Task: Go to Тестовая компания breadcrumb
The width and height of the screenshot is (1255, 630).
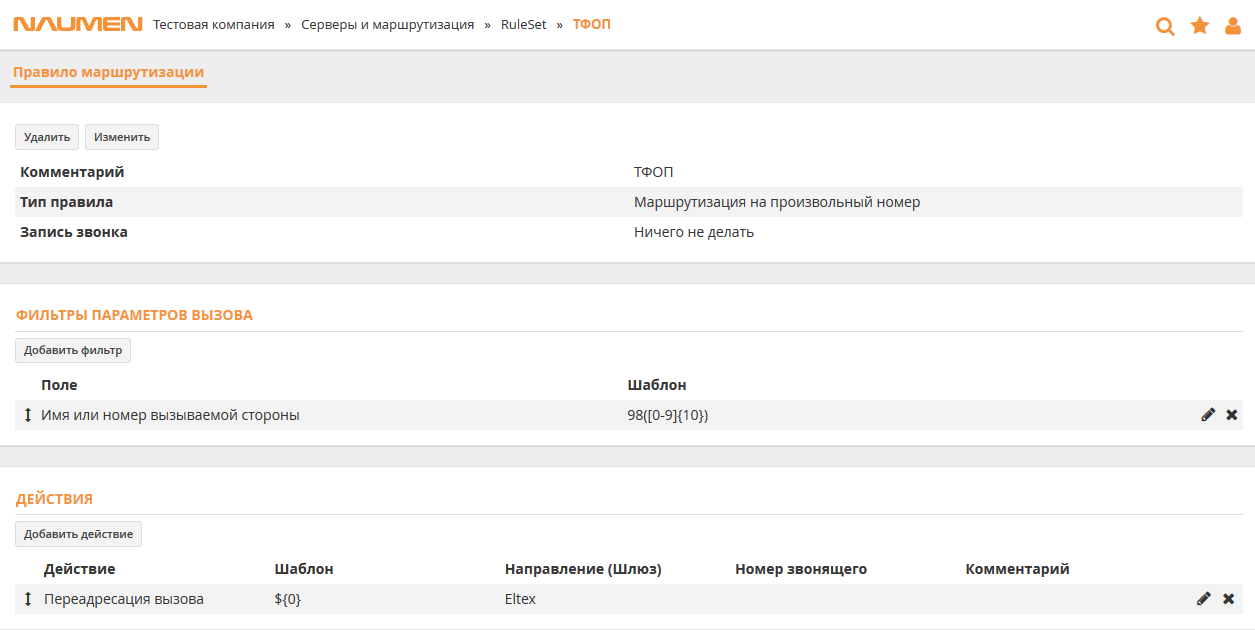Action: tap(214, 24)
